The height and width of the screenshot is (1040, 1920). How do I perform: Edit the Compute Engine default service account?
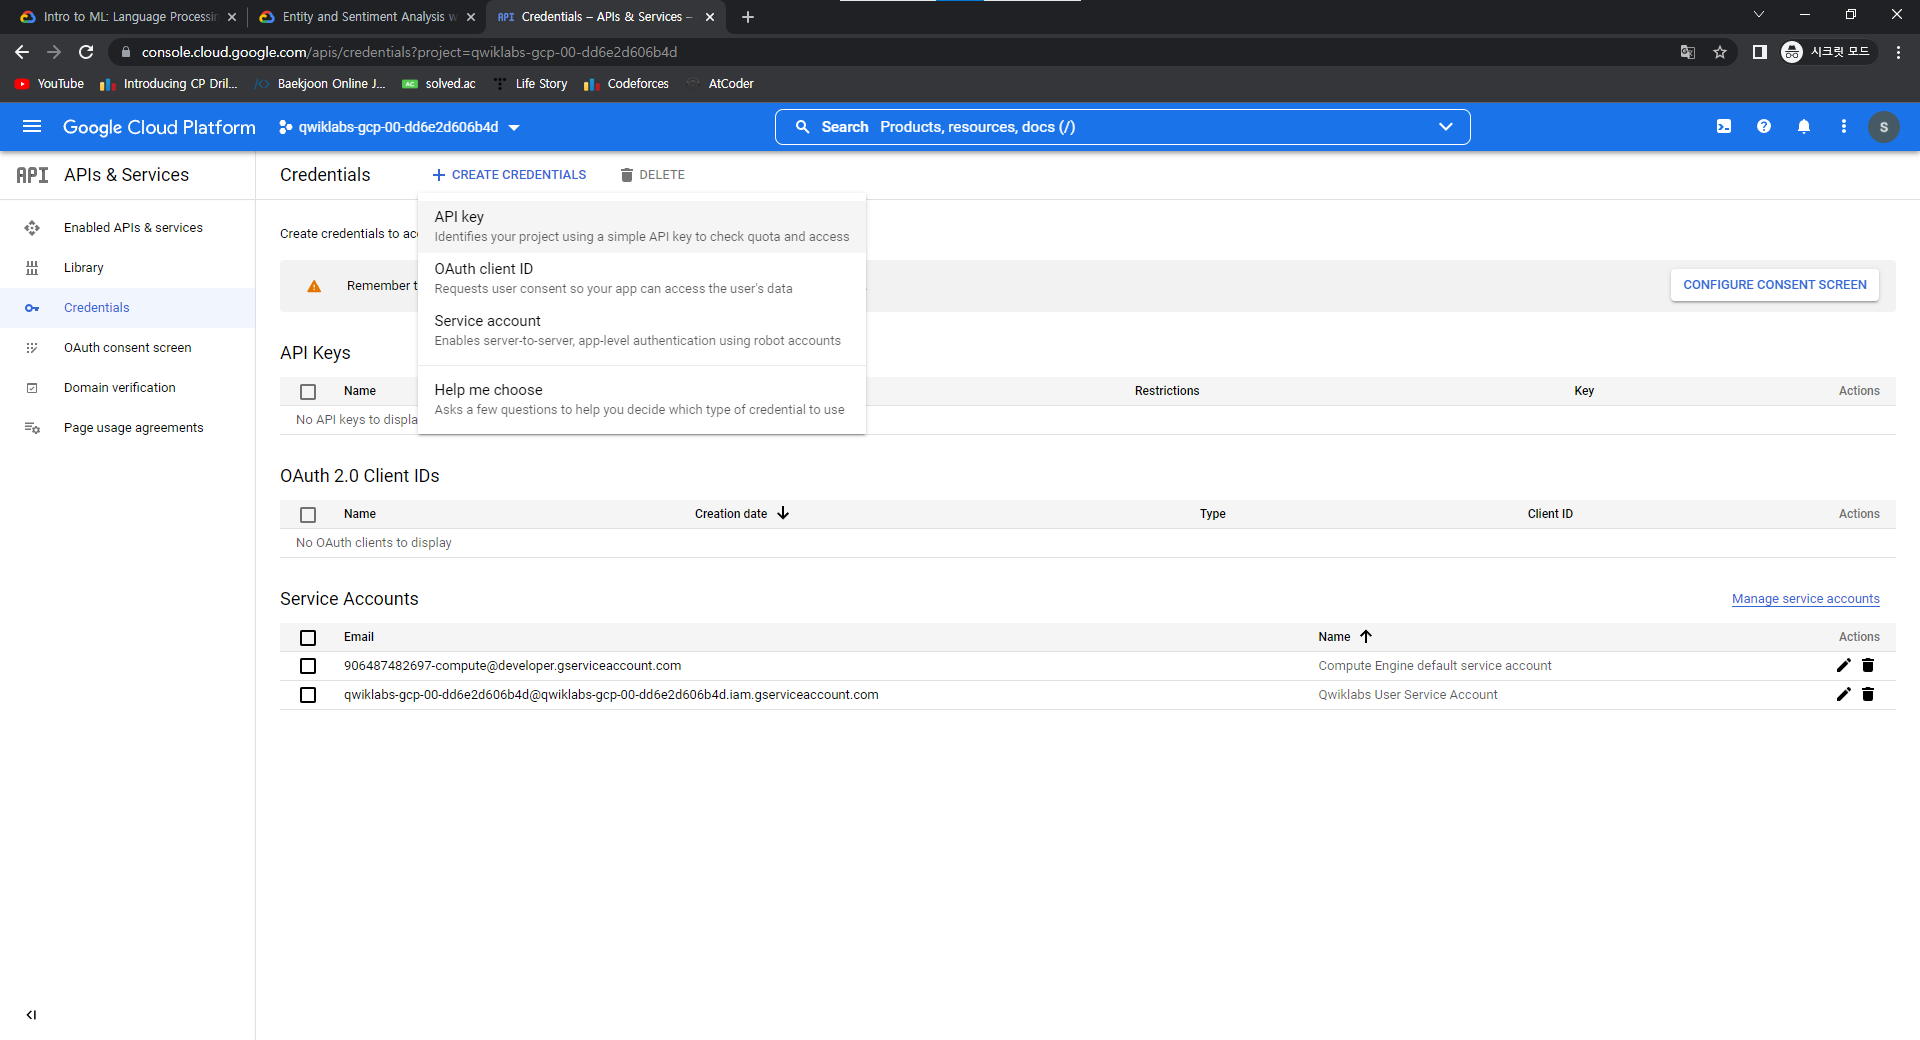(1844, 665)
